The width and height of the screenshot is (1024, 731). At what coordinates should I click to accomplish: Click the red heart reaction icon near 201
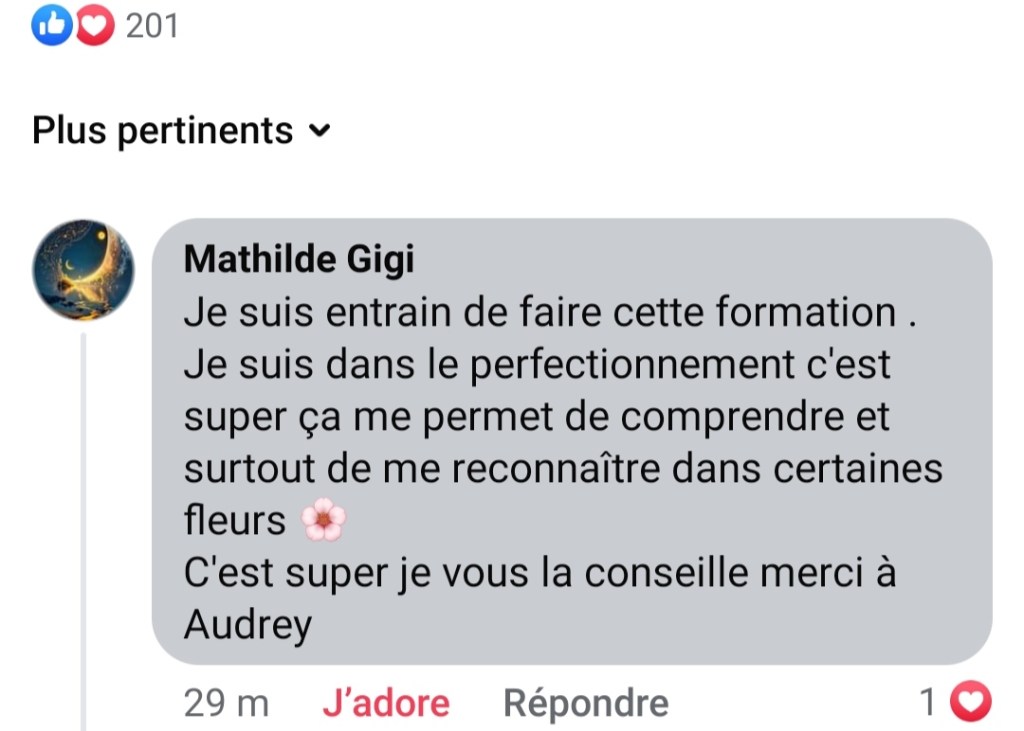coord(95,26)
